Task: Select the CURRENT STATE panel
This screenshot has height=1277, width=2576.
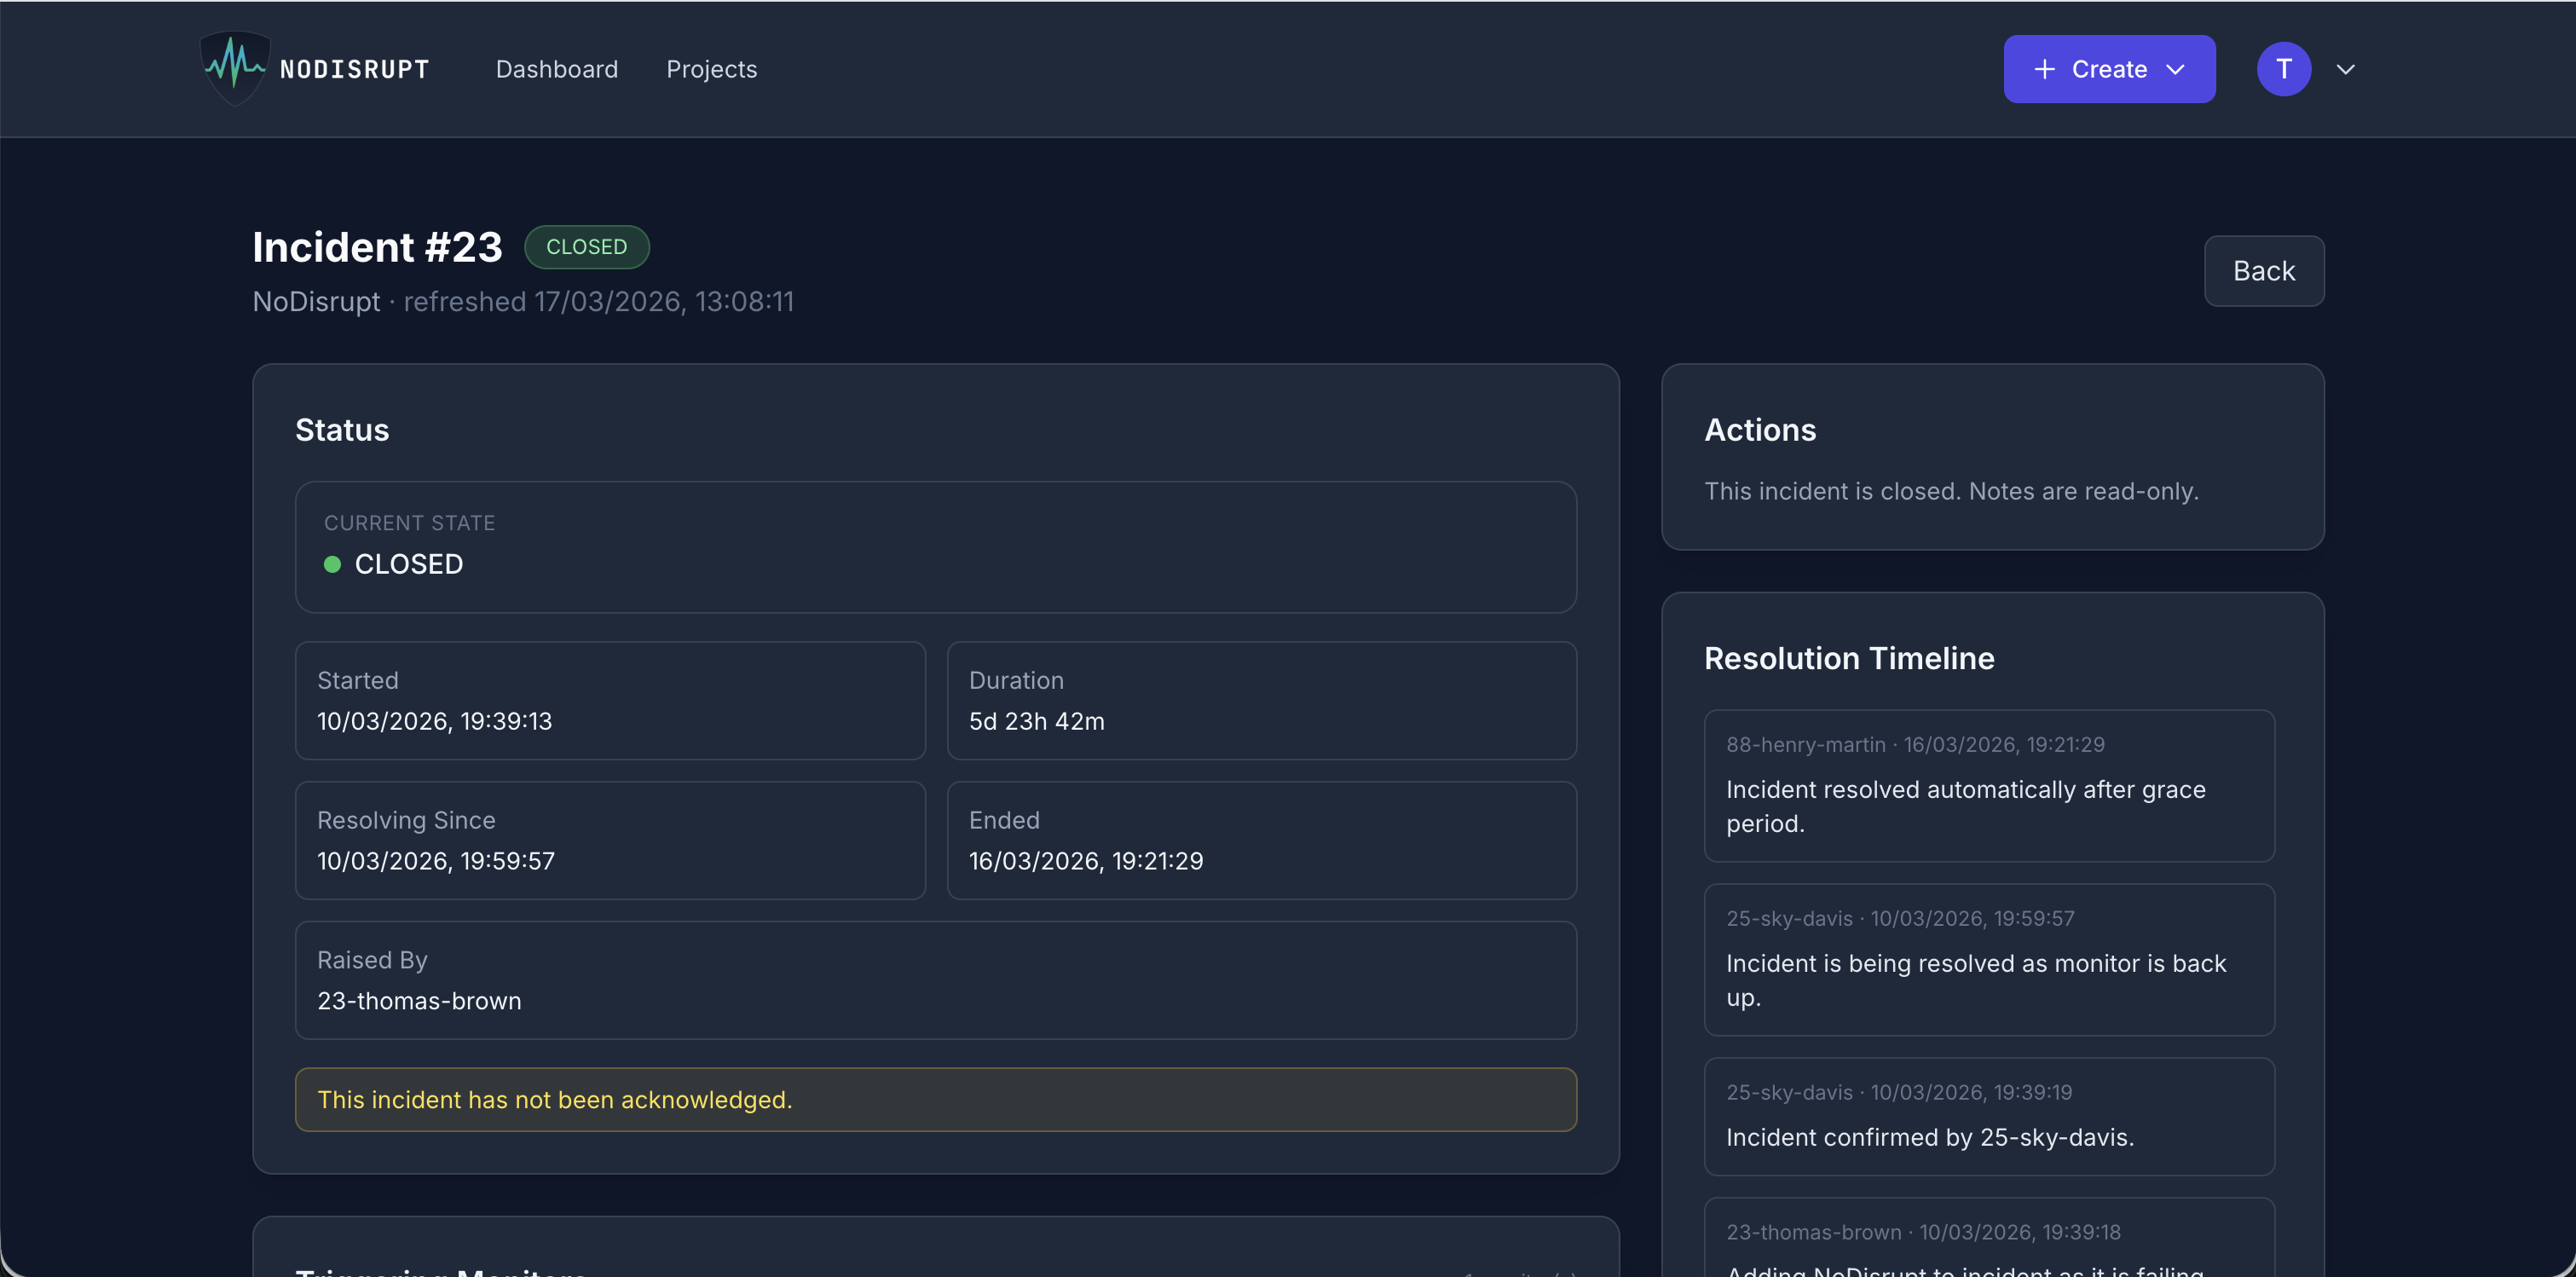Action: pyautogui.click(x=936, y=547)
